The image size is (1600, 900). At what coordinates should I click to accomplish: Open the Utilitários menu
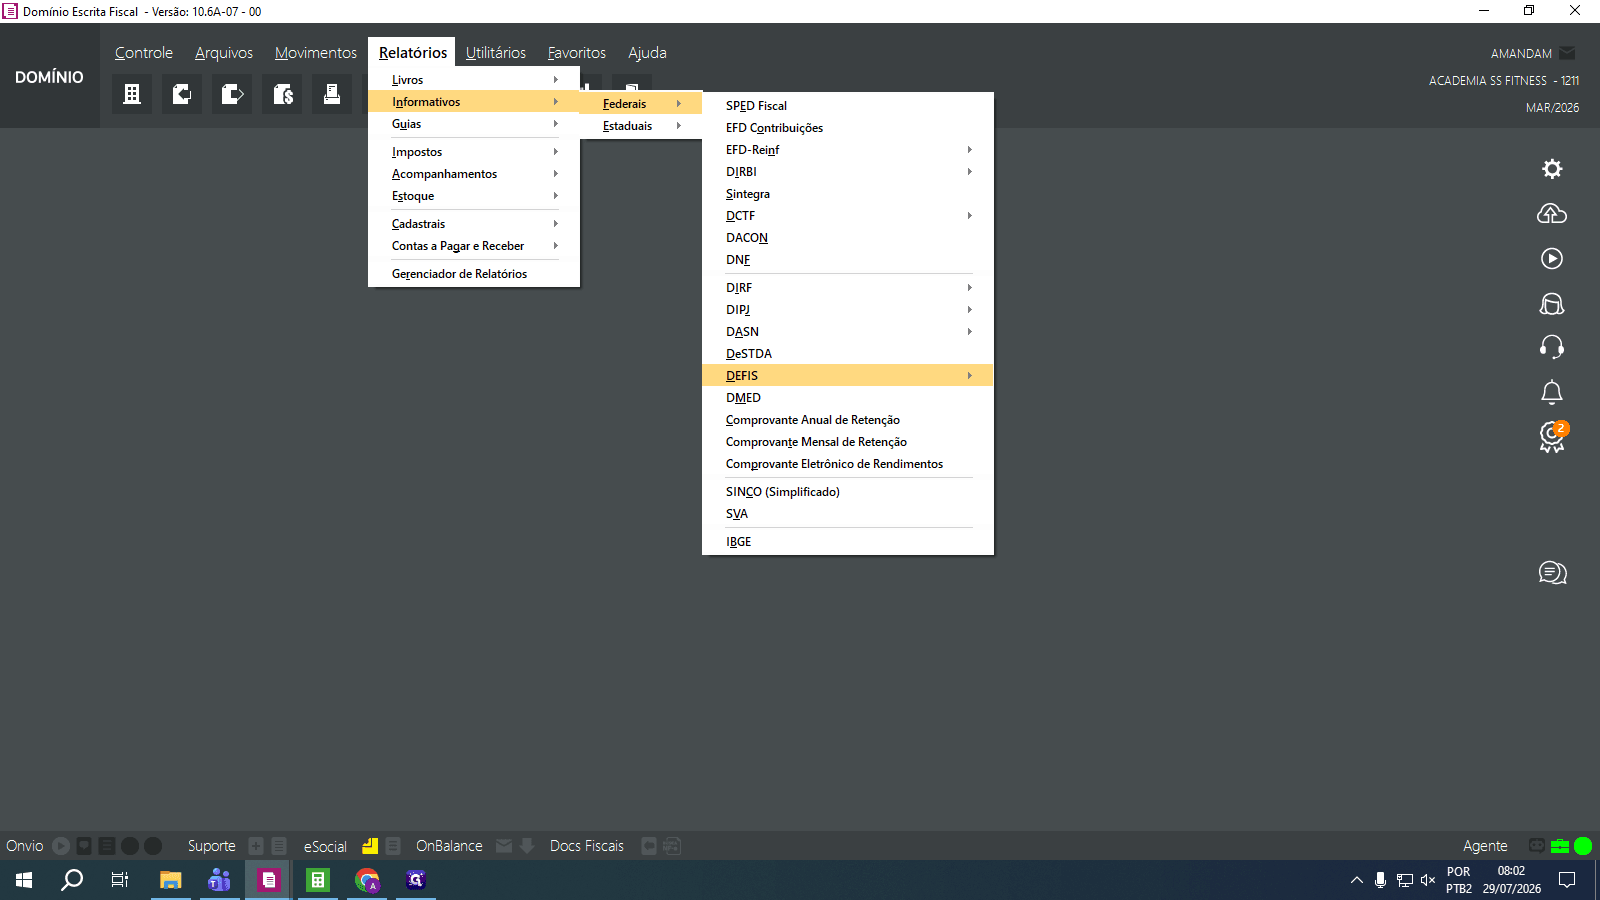496,53
